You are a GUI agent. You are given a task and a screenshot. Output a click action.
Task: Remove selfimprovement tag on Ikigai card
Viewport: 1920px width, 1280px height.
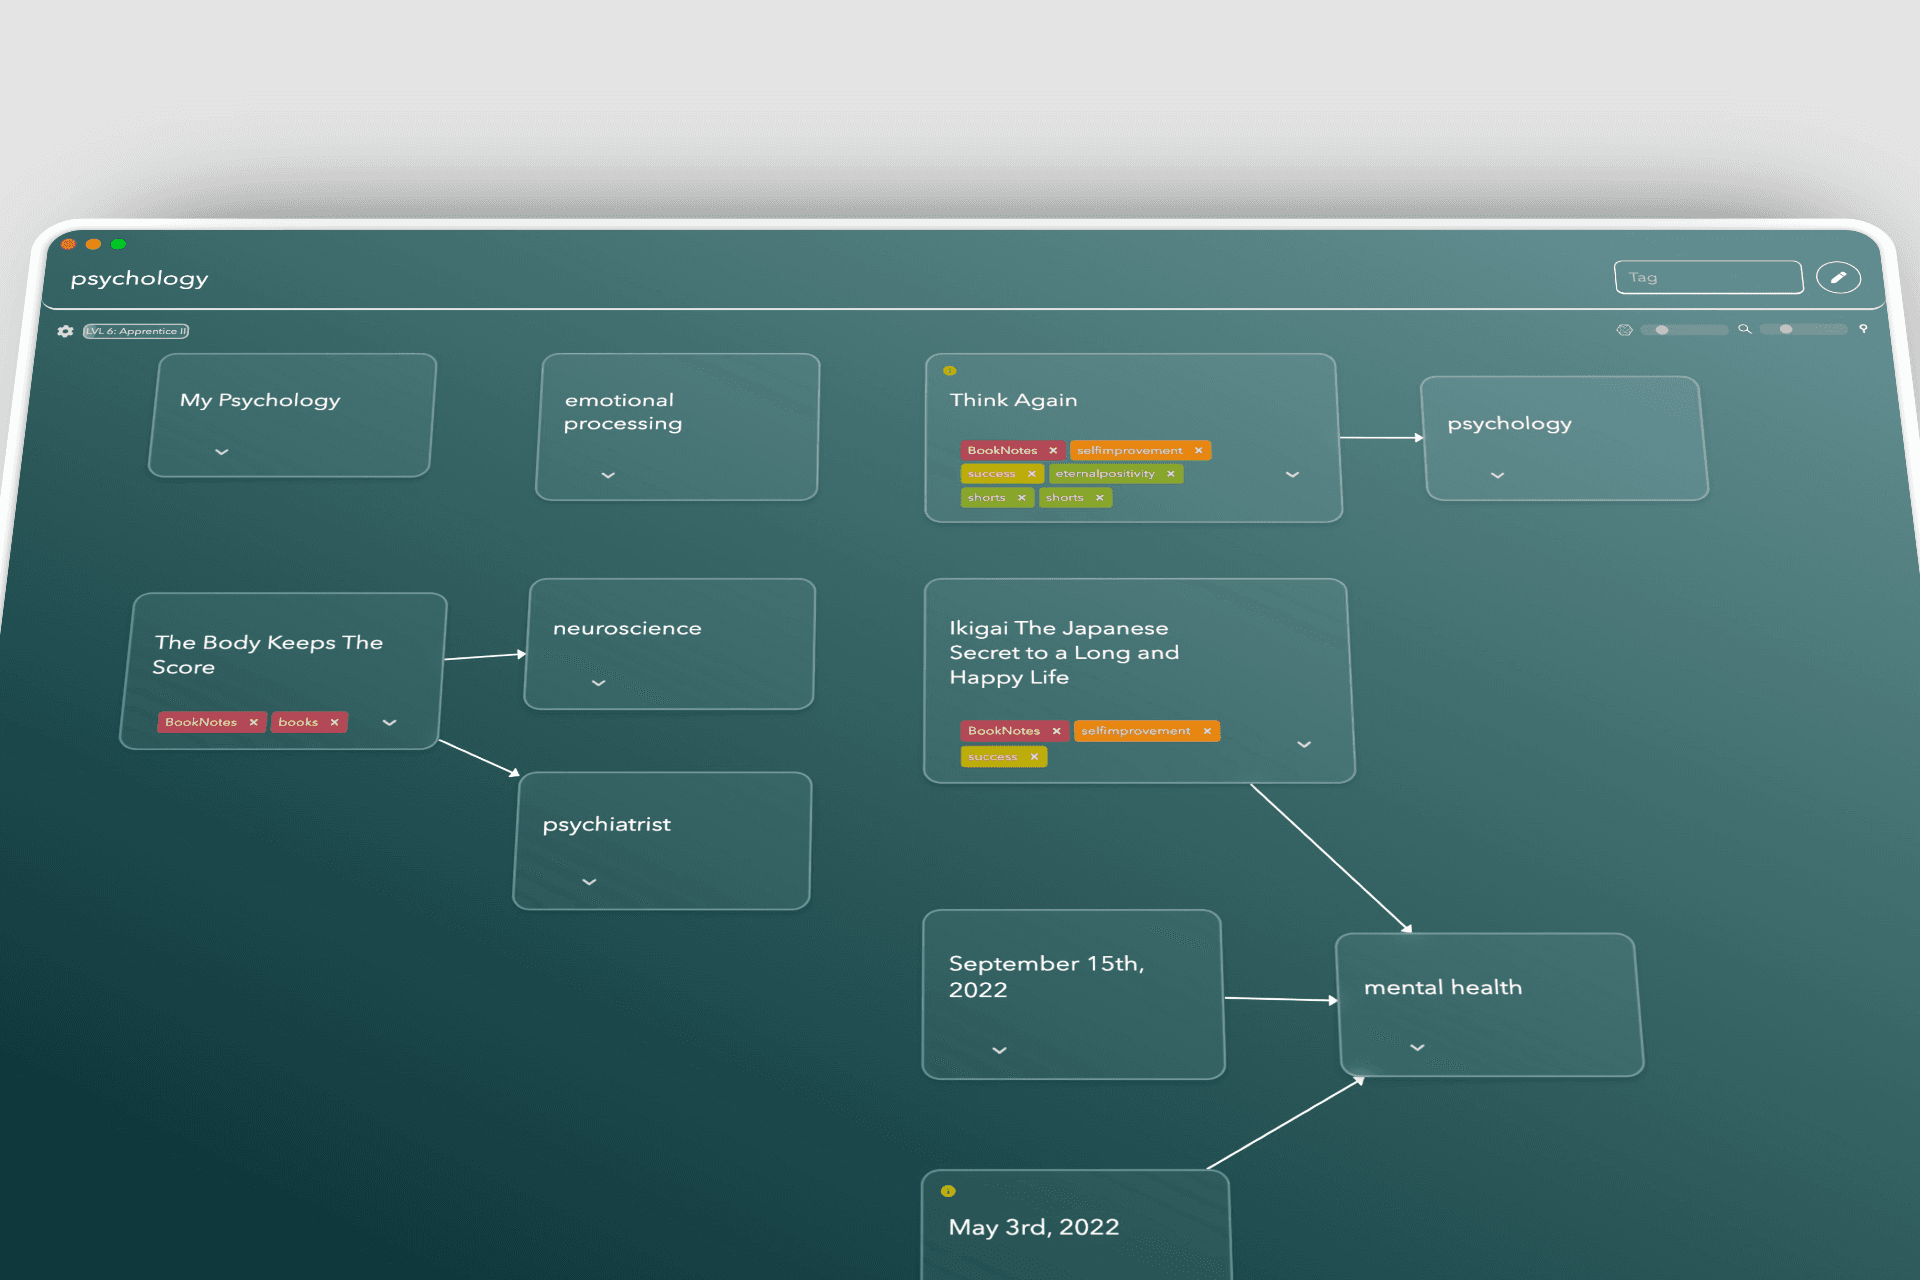click(1207, 731)
